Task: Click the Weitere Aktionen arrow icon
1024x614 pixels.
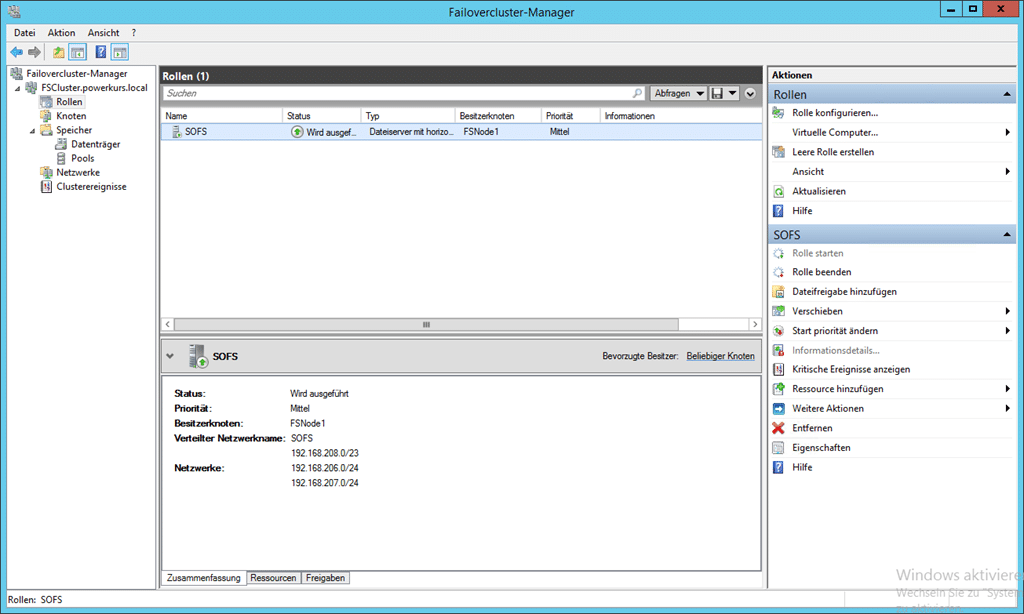Action: click(x=778, y=409)
